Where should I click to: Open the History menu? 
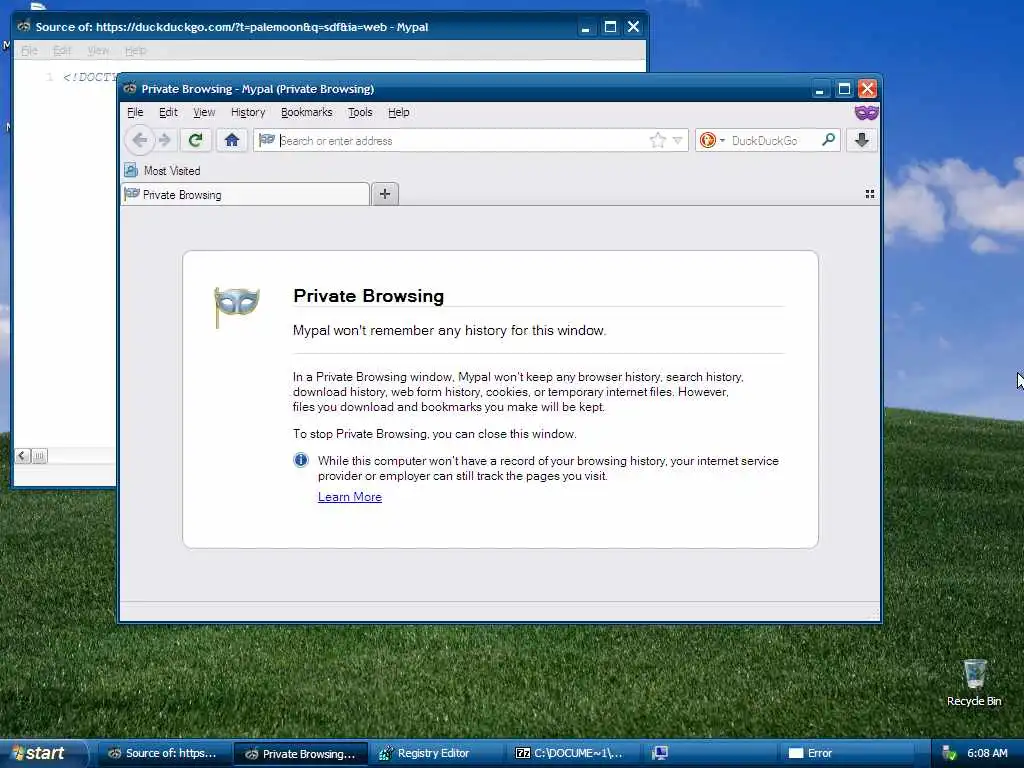(248, 112)
